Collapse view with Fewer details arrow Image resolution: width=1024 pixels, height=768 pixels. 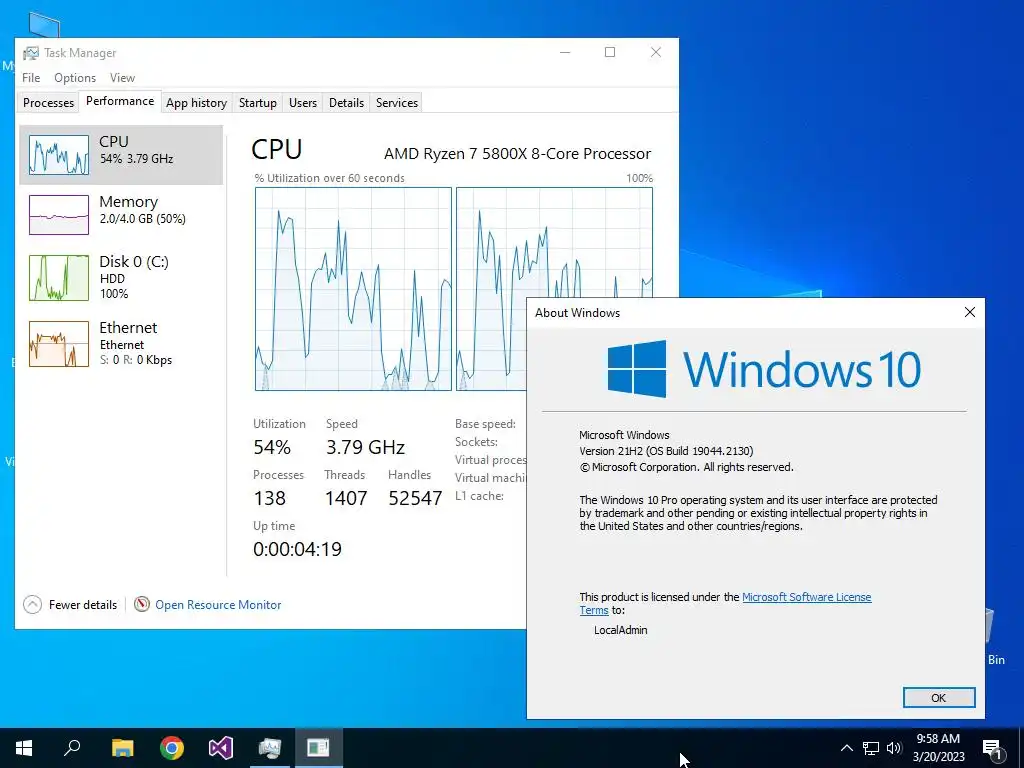click(33, 605)
